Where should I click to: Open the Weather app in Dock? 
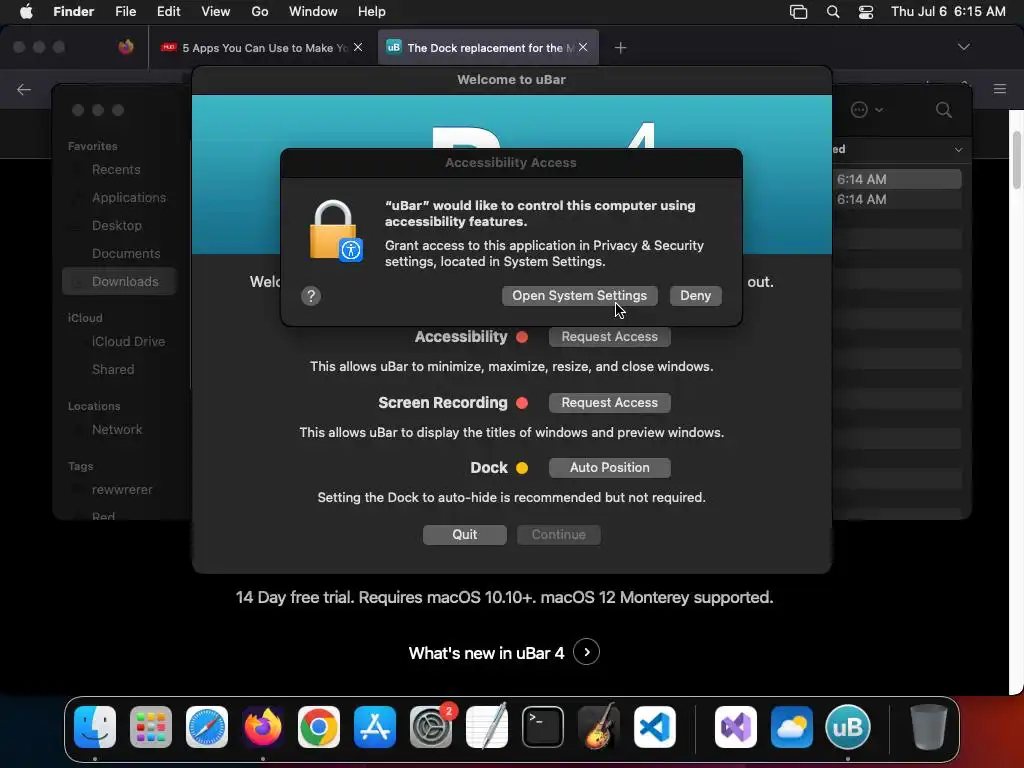pyautogui.click(x=792, y=727)
